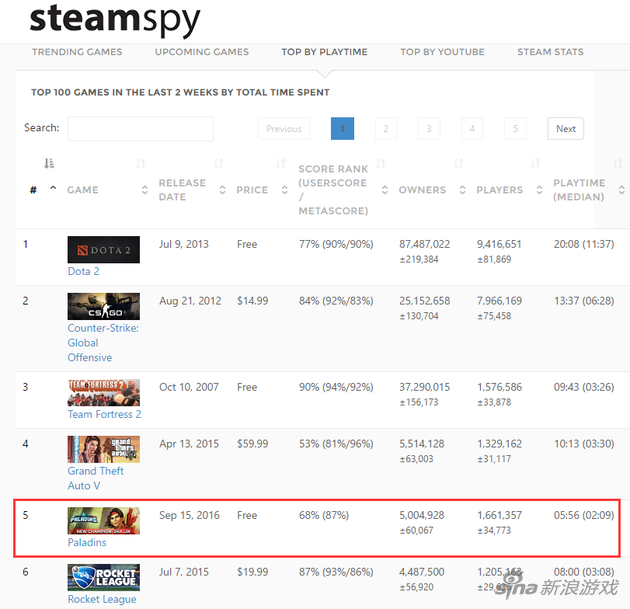Image resolution: width=630 pixels, height=609 pixels.
Task: Go to page 3
Action: click(429, 129)
